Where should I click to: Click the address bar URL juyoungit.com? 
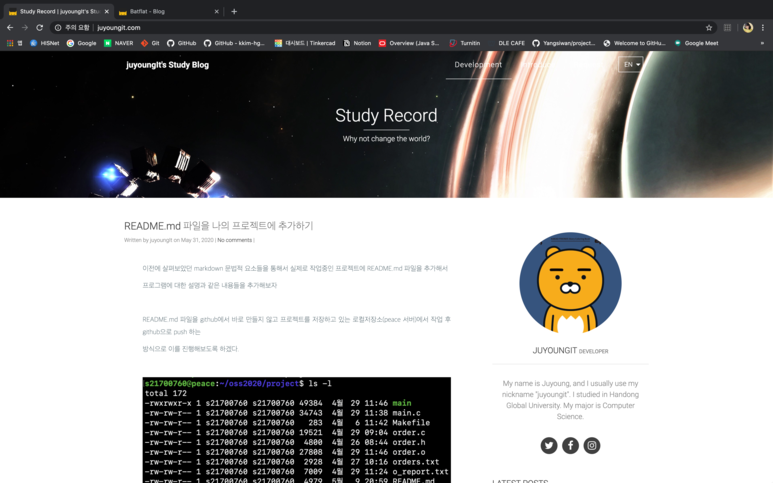pyautogui.click(x=119, y=28)
